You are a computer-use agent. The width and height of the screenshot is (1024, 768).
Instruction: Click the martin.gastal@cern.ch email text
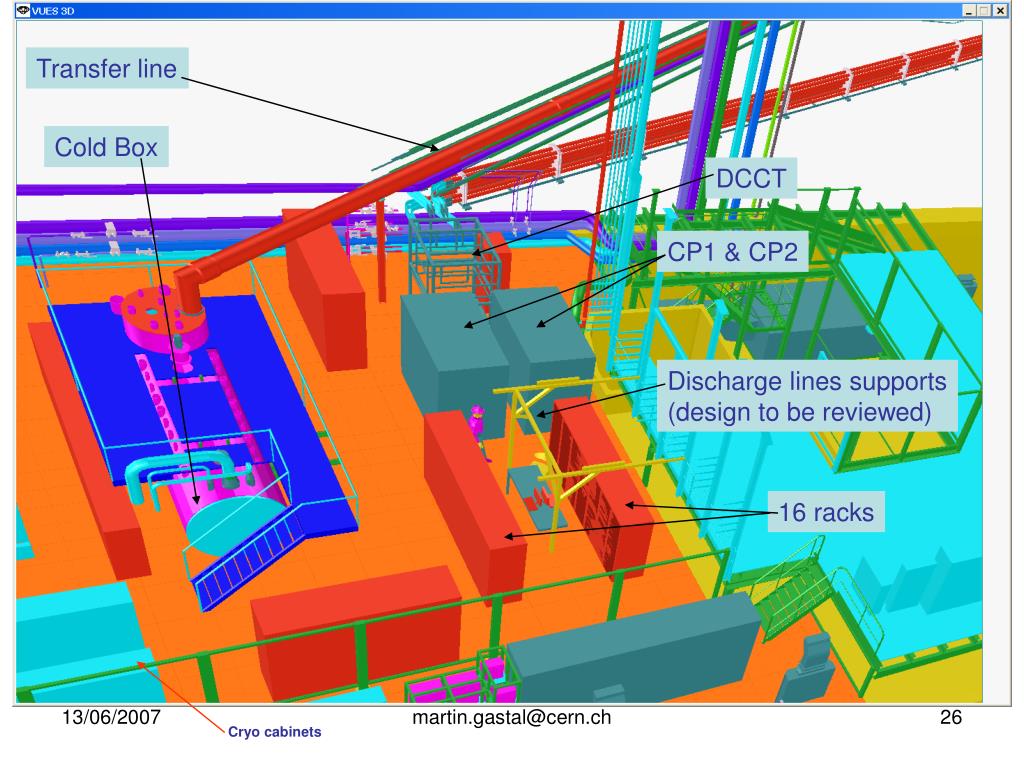click(511, 717)
